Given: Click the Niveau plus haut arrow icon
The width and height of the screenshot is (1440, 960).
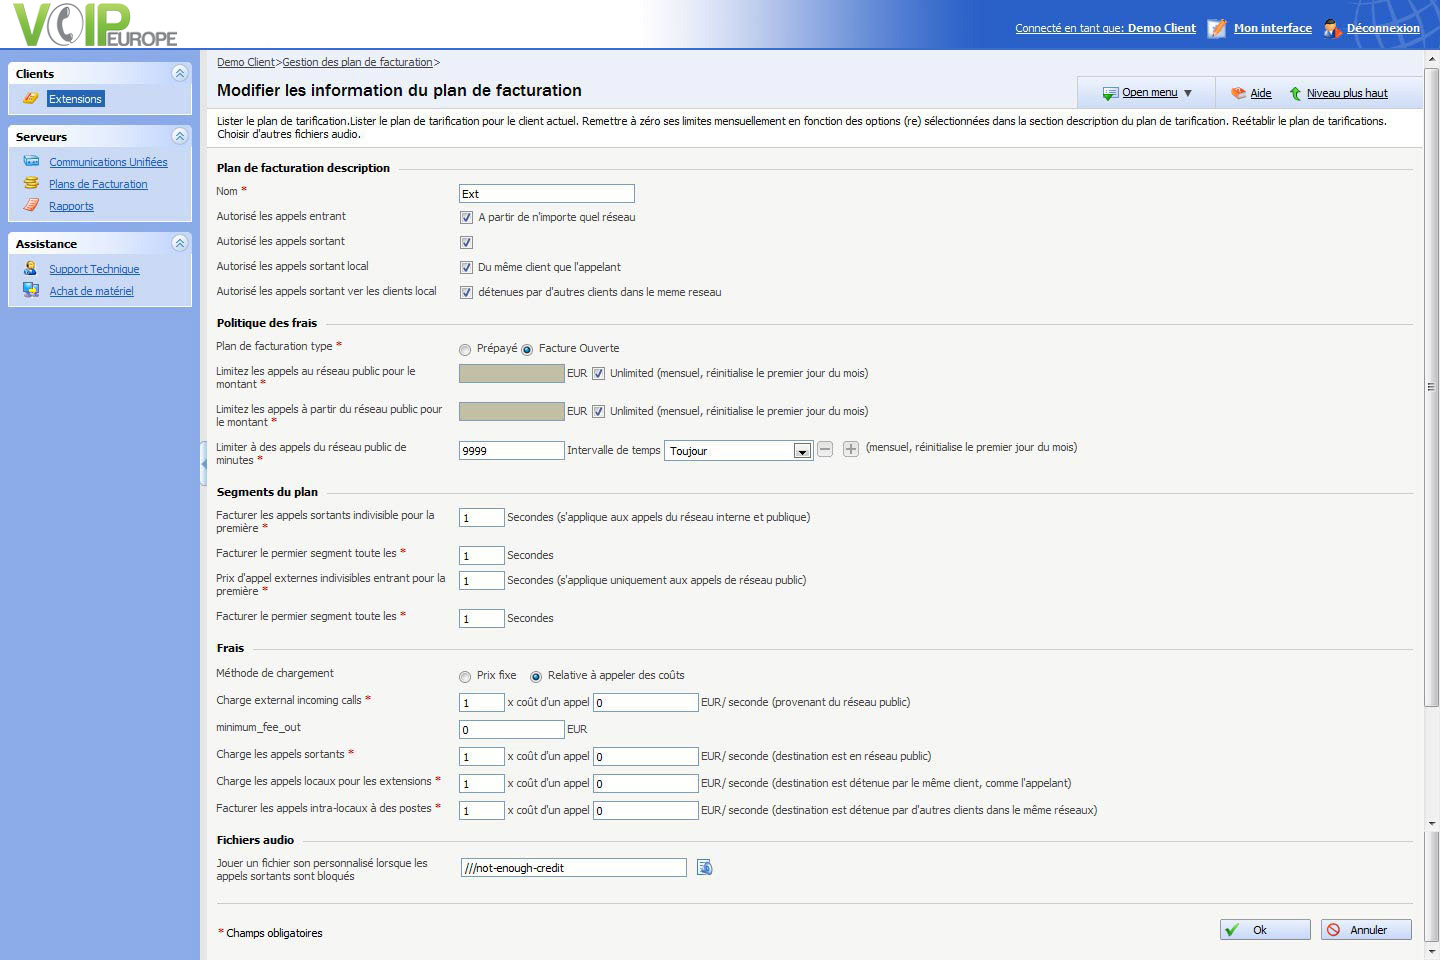Looking at the screenshot, I should pyautogui.click(x=1295, y=93).
